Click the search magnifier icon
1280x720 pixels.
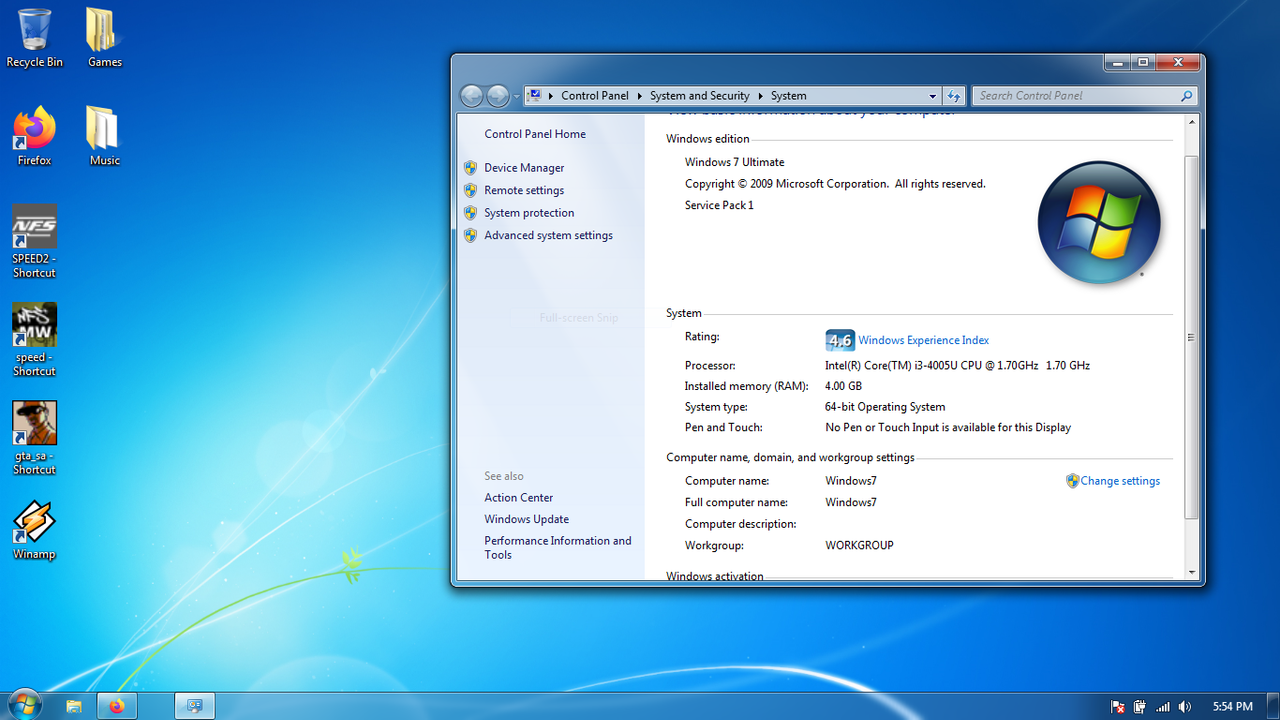pos(1186,96)
